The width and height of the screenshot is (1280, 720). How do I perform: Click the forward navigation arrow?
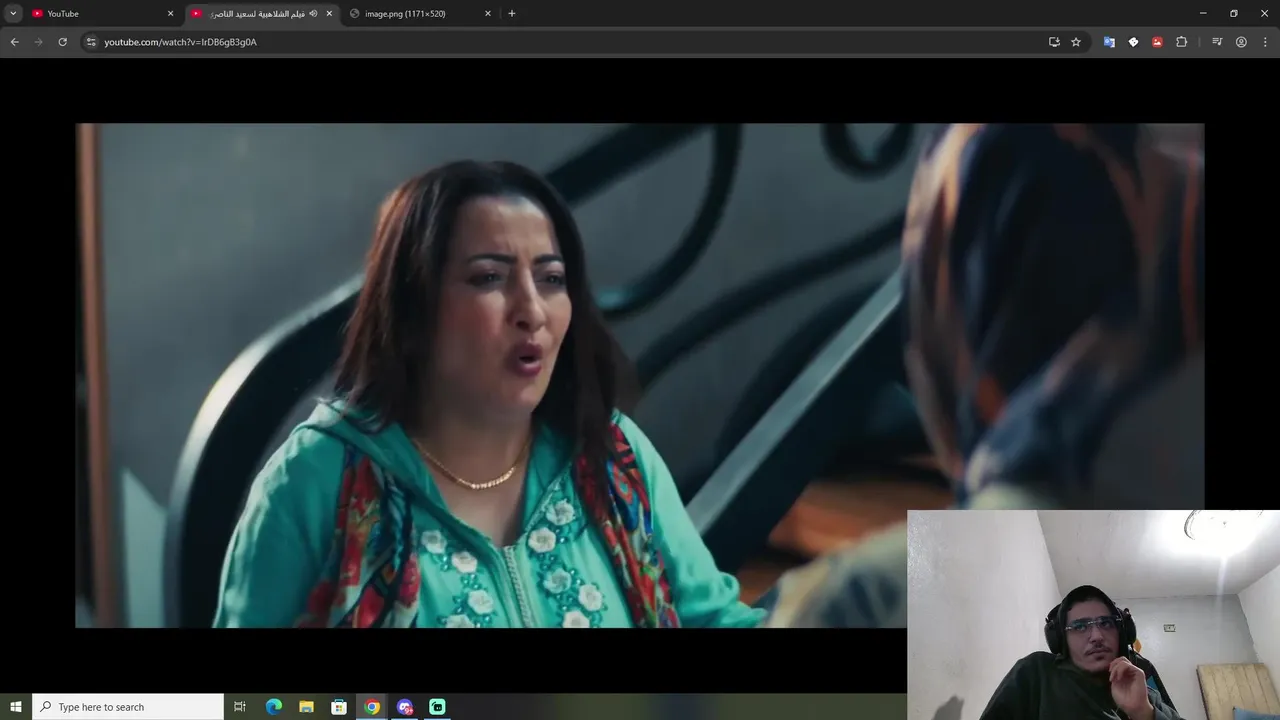pos(38,42)
